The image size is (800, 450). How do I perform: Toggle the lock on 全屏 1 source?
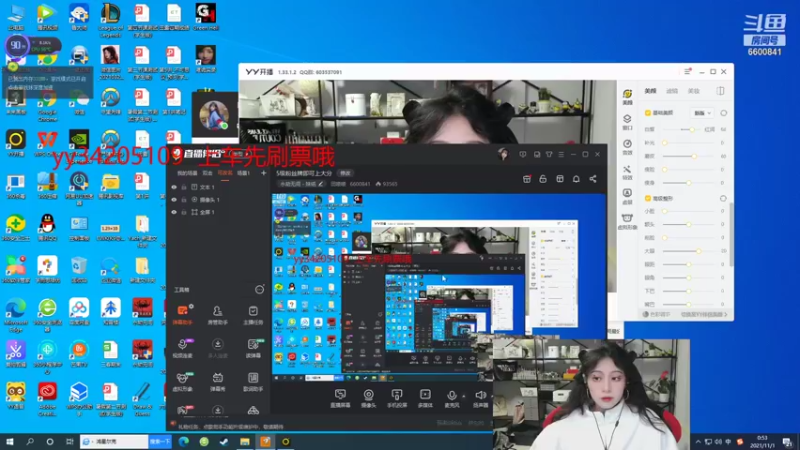tap(184, 212)
